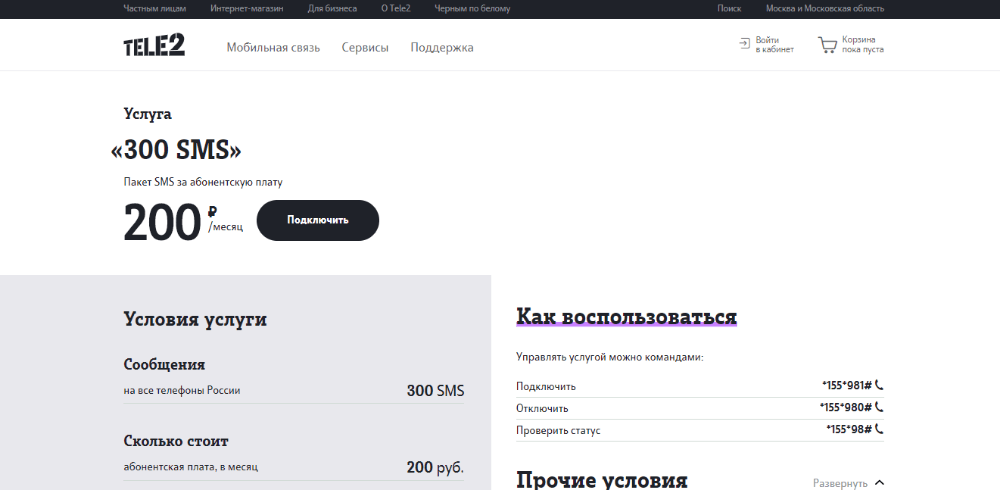
Task: Click phone icon next to *155*98#
Action: 879,429
